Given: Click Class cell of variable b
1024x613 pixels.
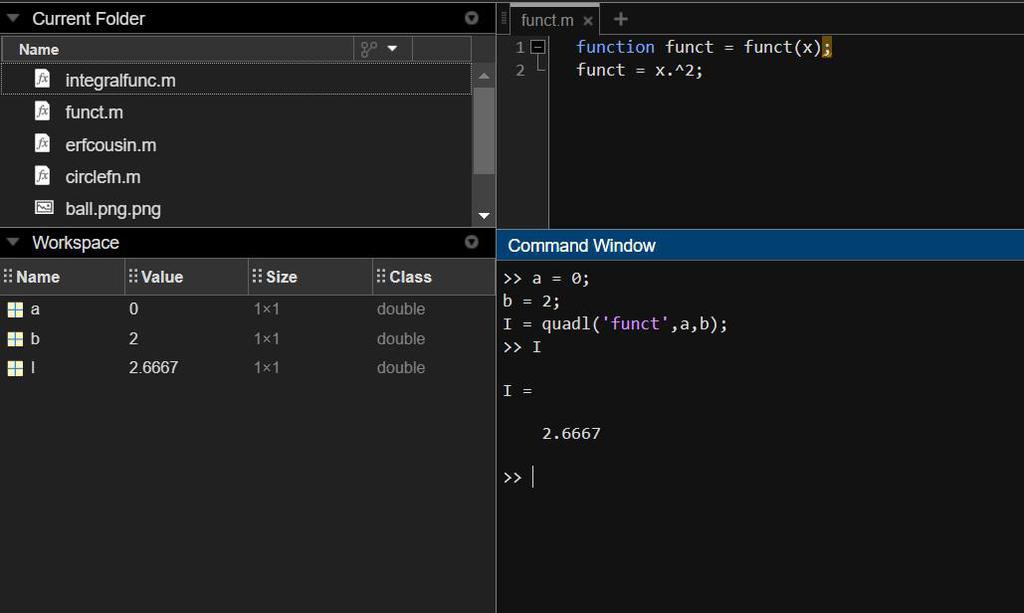Looking at the screenshot, I should (x=401, y=339).
